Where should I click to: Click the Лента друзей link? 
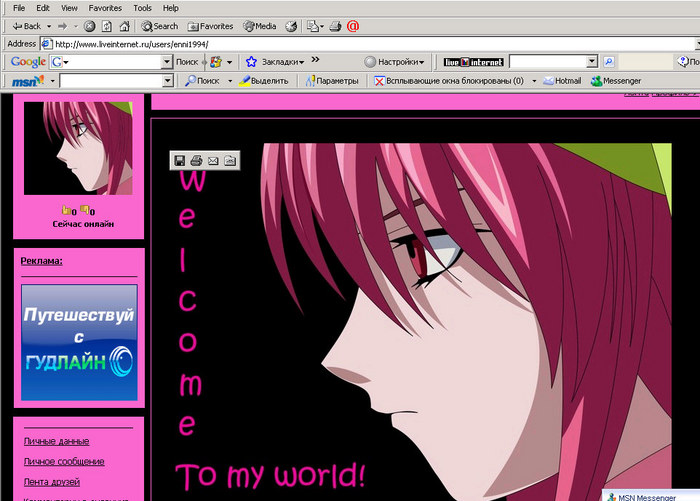tap(52, 482)
